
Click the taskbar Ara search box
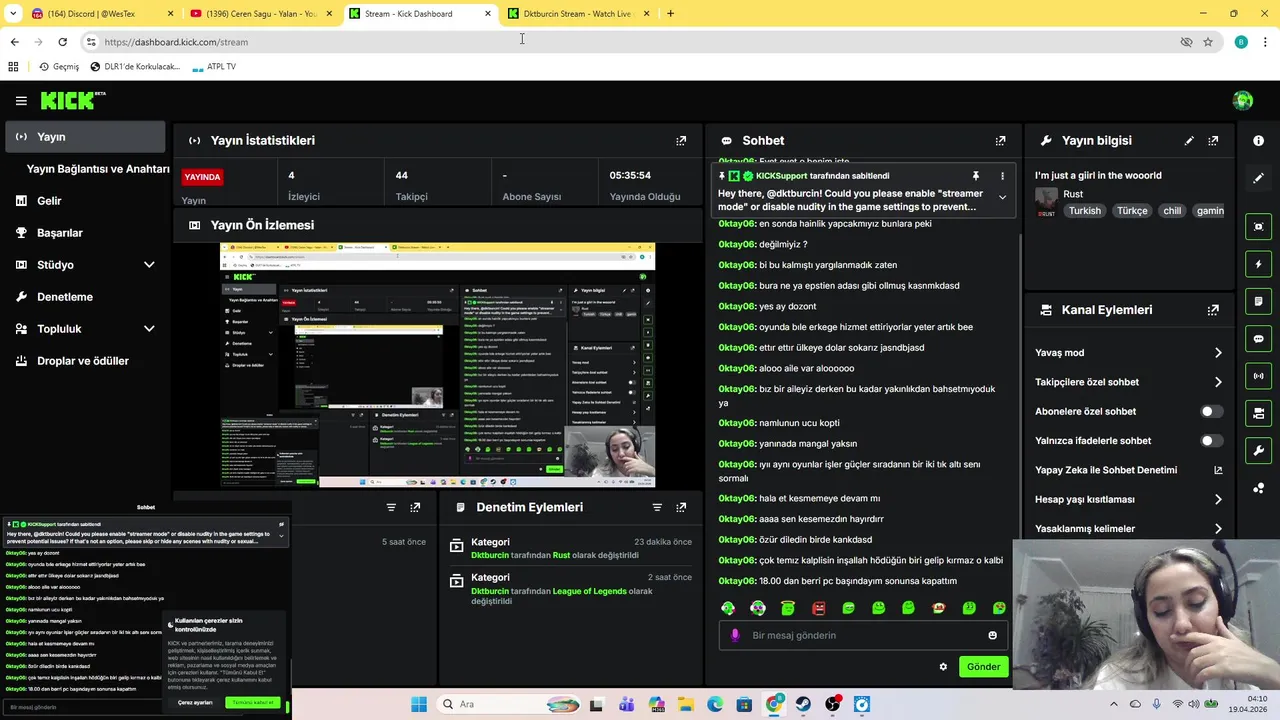pos(509,704)
